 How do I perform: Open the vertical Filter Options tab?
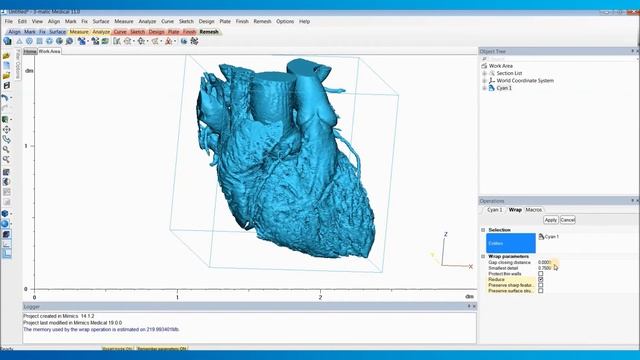18,64
